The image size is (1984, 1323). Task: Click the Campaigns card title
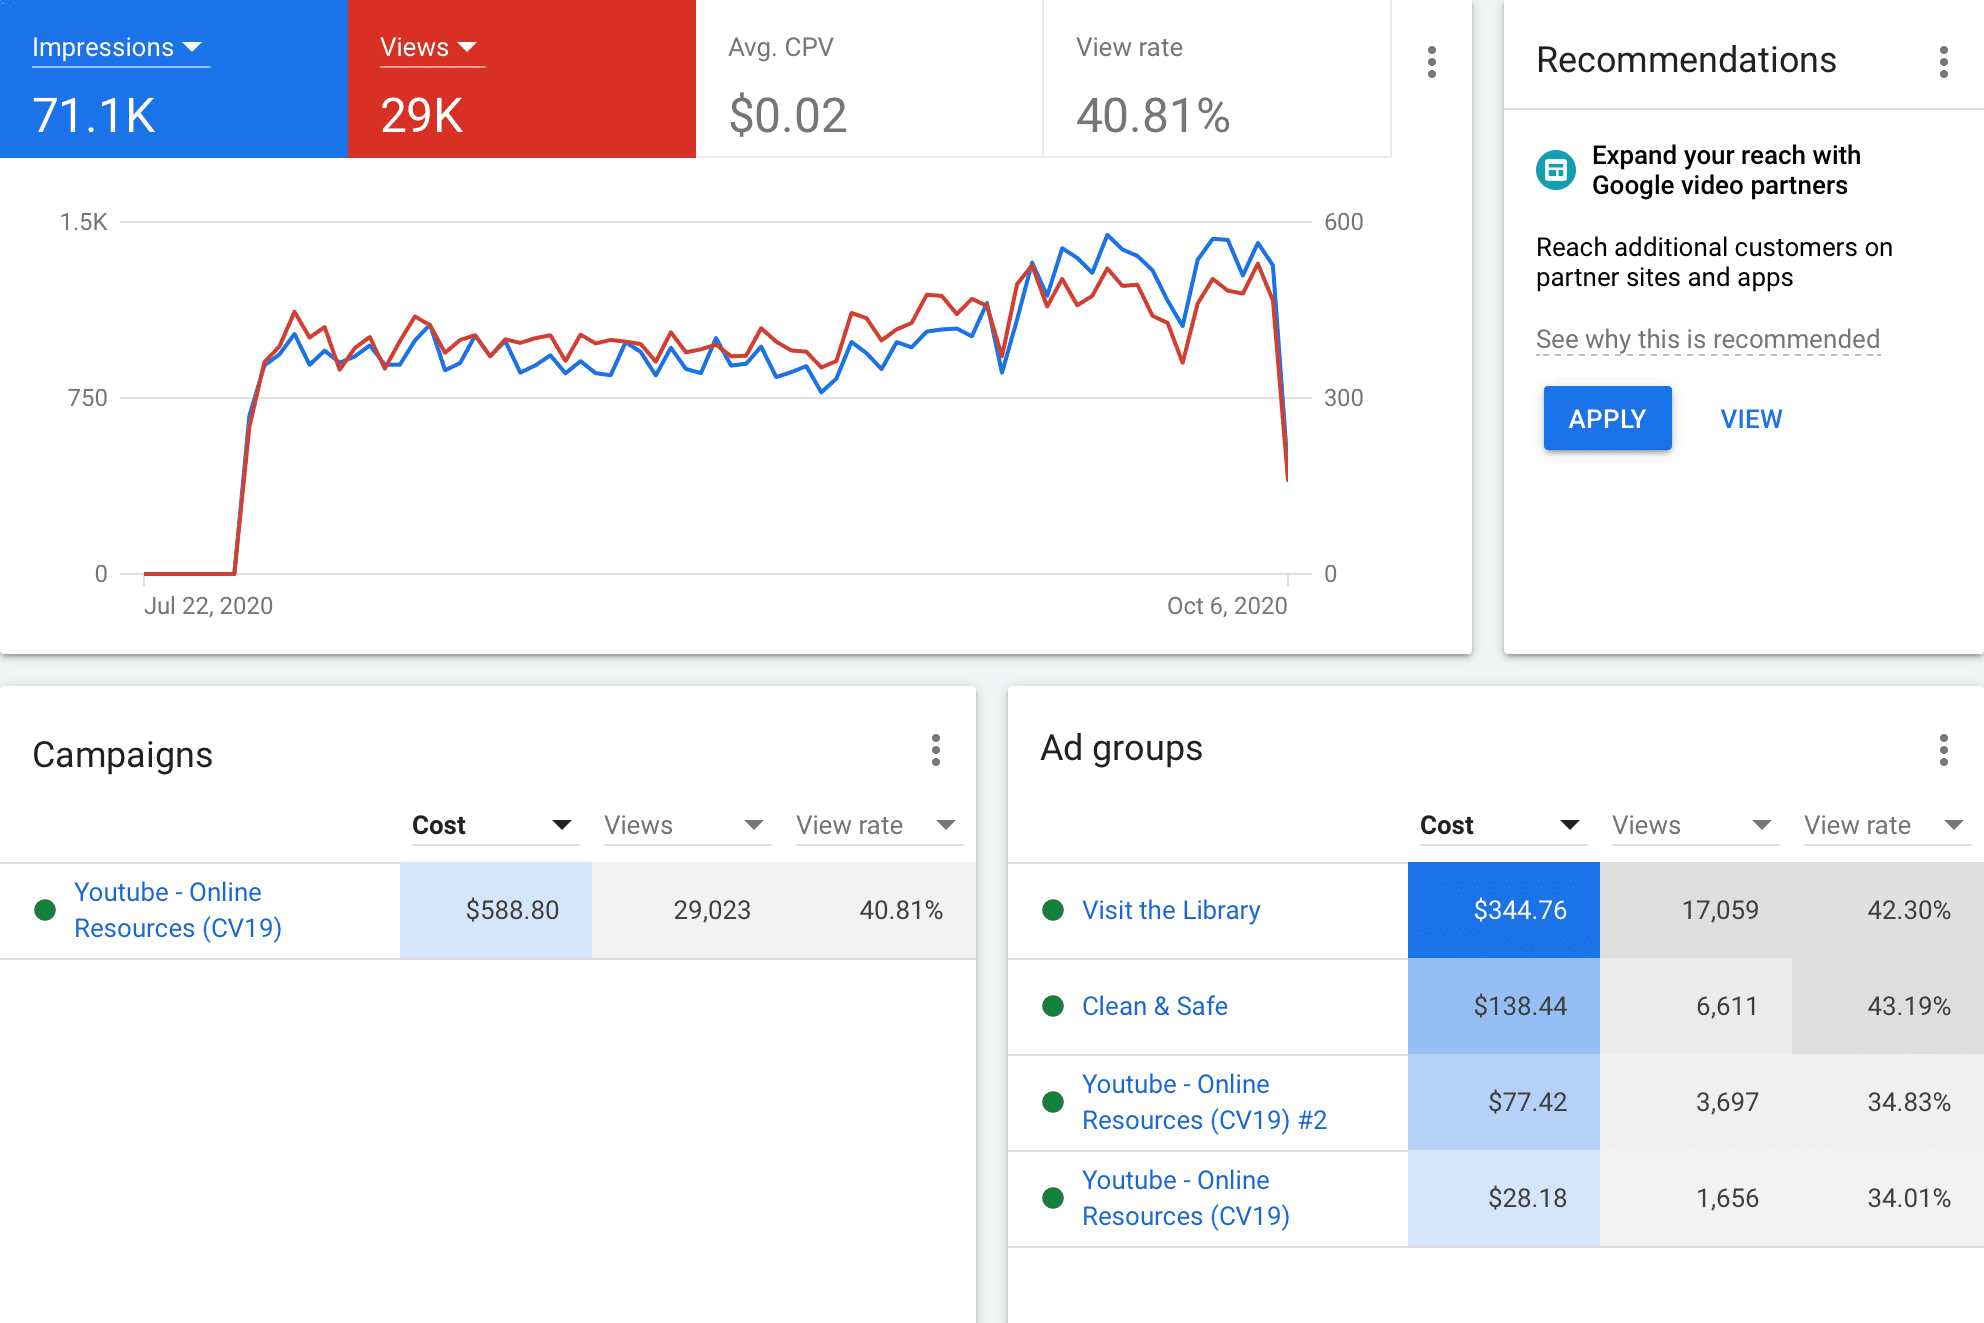(122, 755)
